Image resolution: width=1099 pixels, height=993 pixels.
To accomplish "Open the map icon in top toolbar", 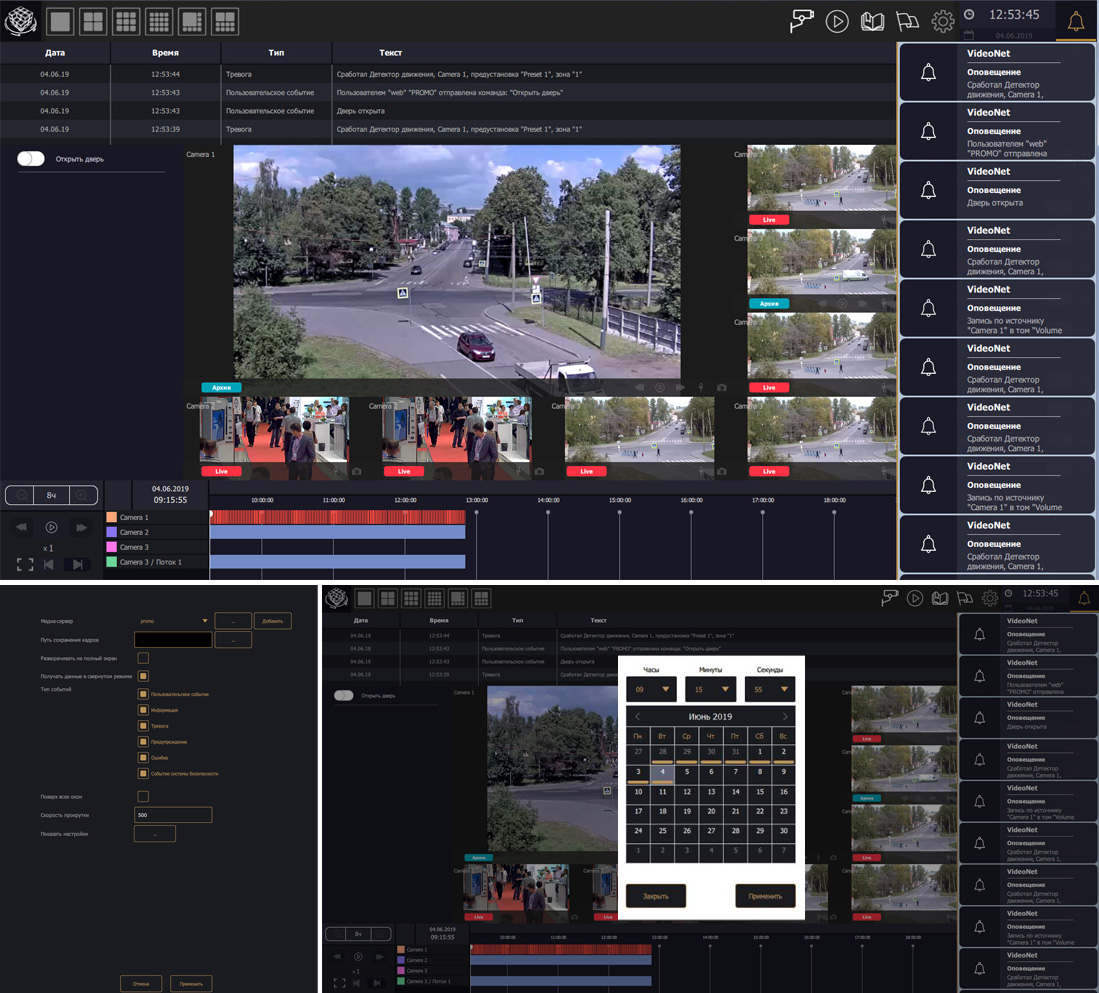I will pos(873,21).
